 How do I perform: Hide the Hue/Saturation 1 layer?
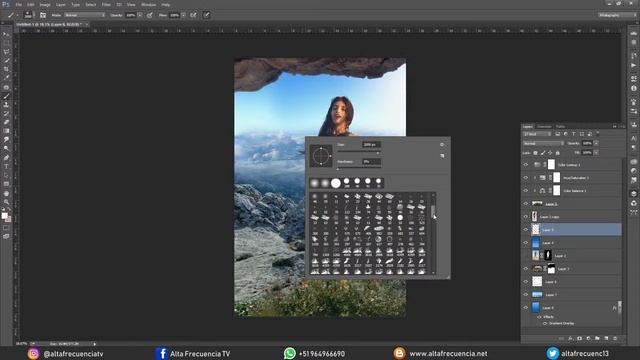click(x=526, y=178)
